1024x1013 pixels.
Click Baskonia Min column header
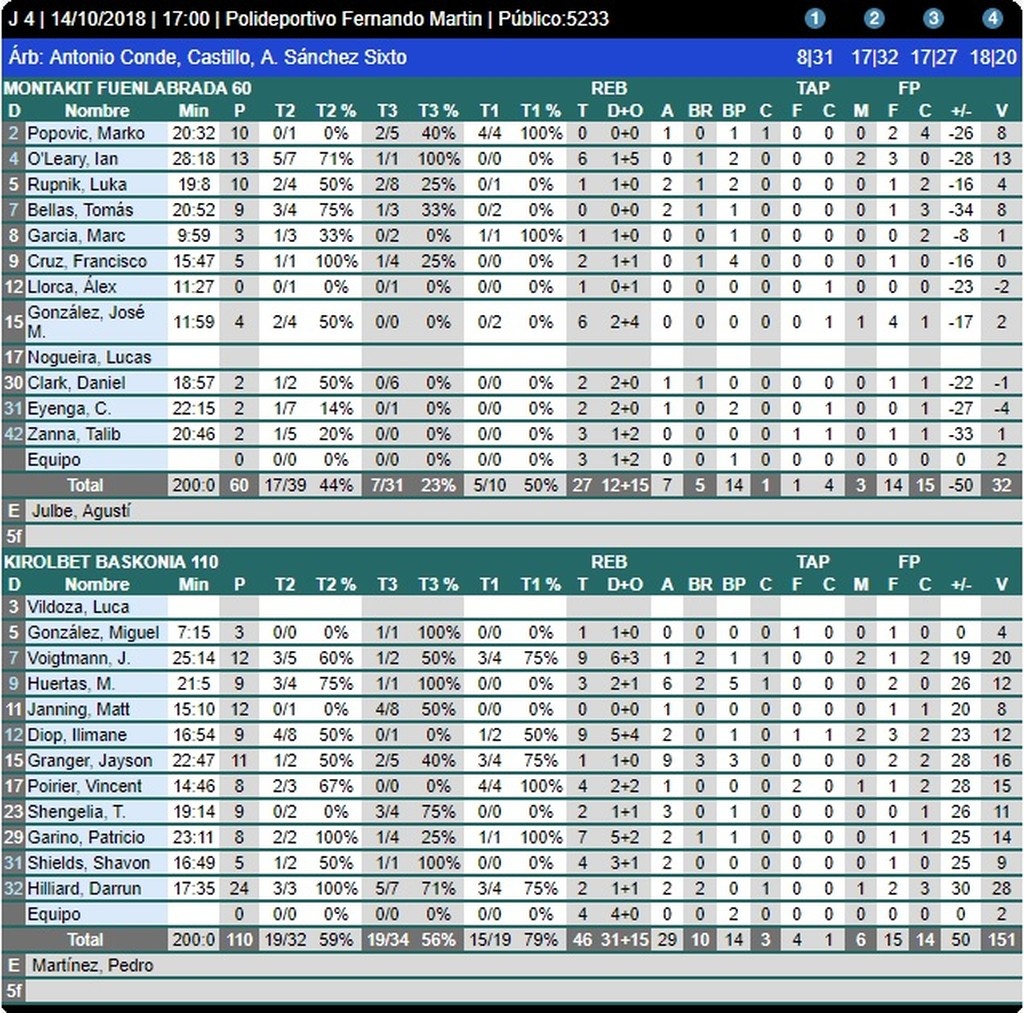(193, 584)
